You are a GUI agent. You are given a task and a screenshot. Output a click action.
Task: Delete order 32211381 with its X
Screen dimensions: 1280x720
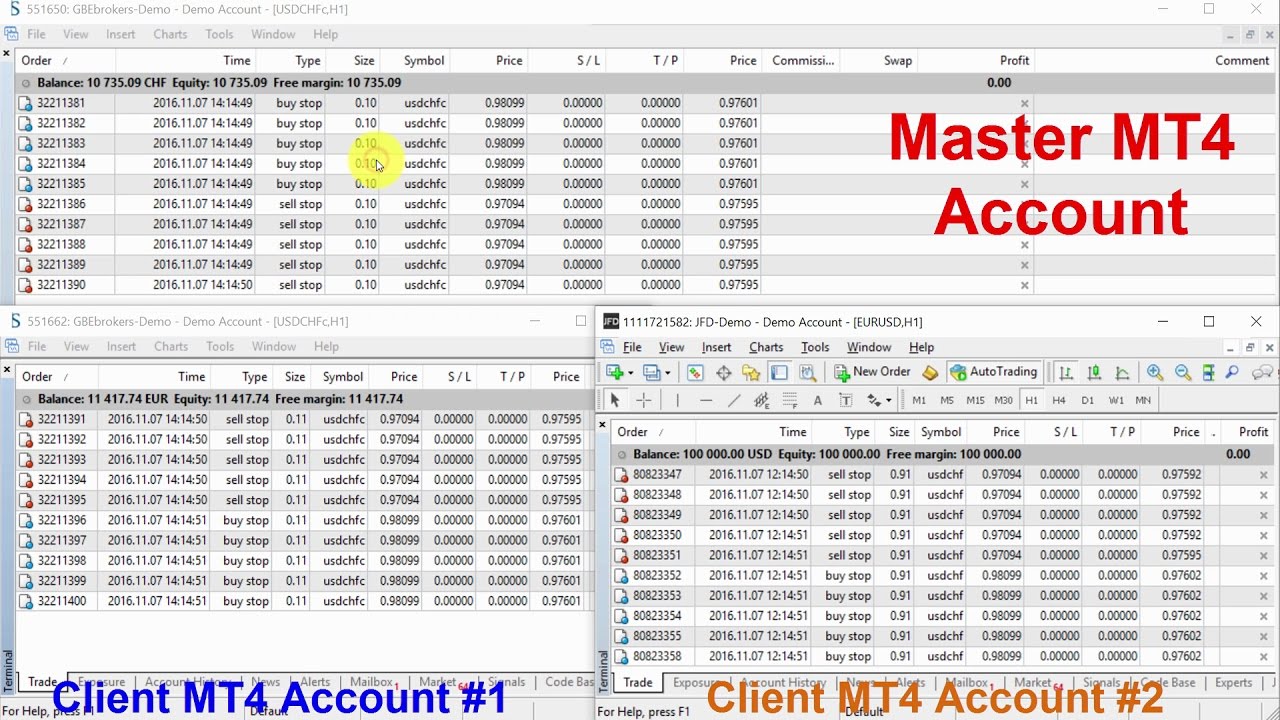pyautogui.click(x=1024, y=103)
